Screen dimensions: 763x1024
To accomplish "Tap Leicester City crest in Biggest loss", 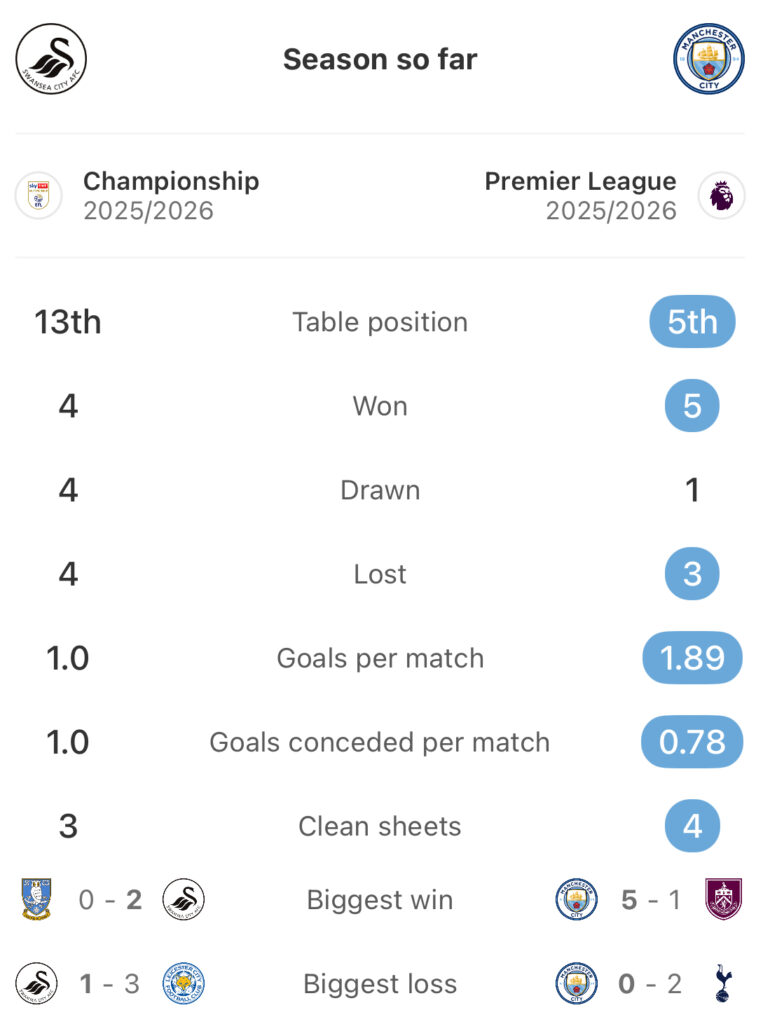I will [x=184, y=984].
